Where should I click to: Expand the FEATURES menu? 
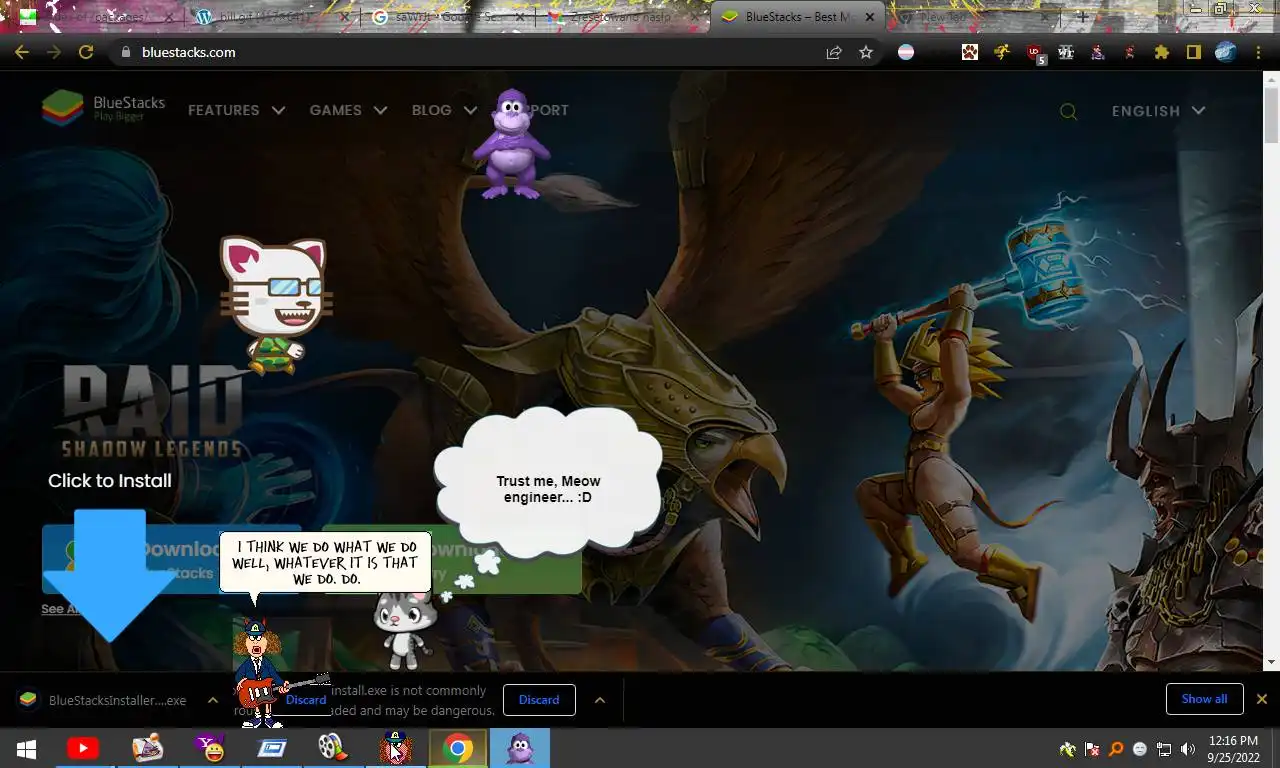pyautogui.click(x=236, y=110)
